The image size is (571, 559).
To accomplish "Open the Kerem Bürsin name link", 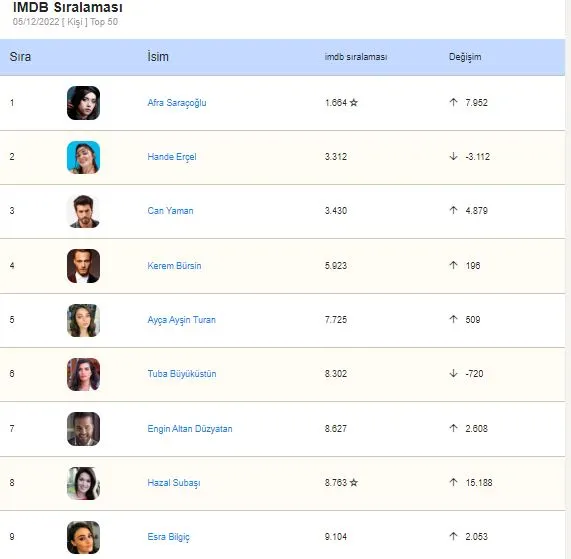I will click(x=174, y=265).
